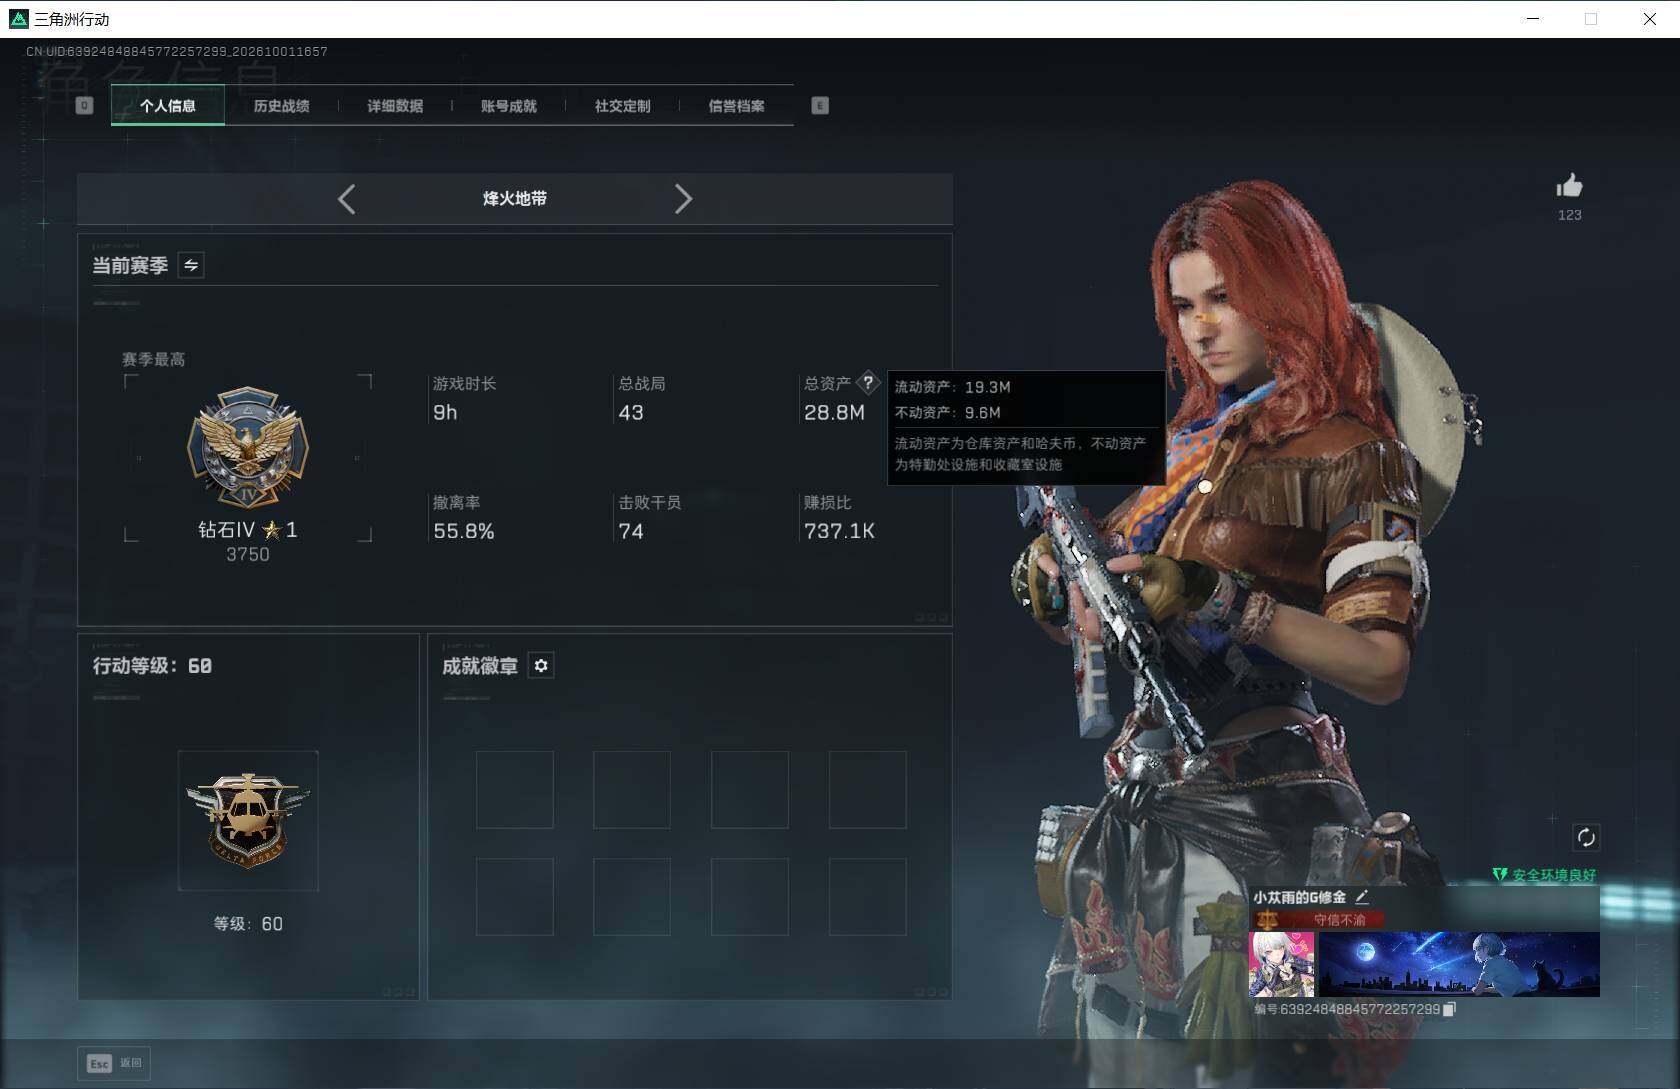Click the Delta Force app logo
The image size is (1680, 1089).
[18, 19]
